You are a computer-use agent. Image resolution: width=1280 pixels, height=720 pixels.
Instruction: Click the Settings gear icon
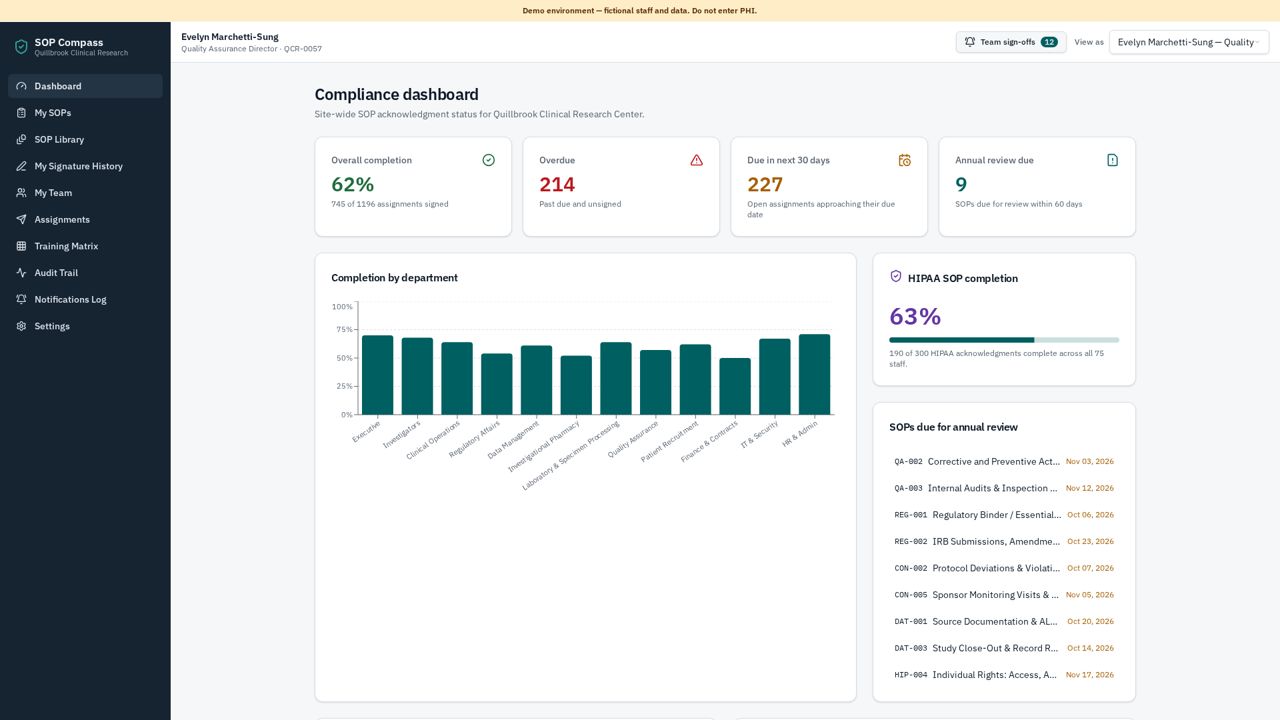(21, 326)
